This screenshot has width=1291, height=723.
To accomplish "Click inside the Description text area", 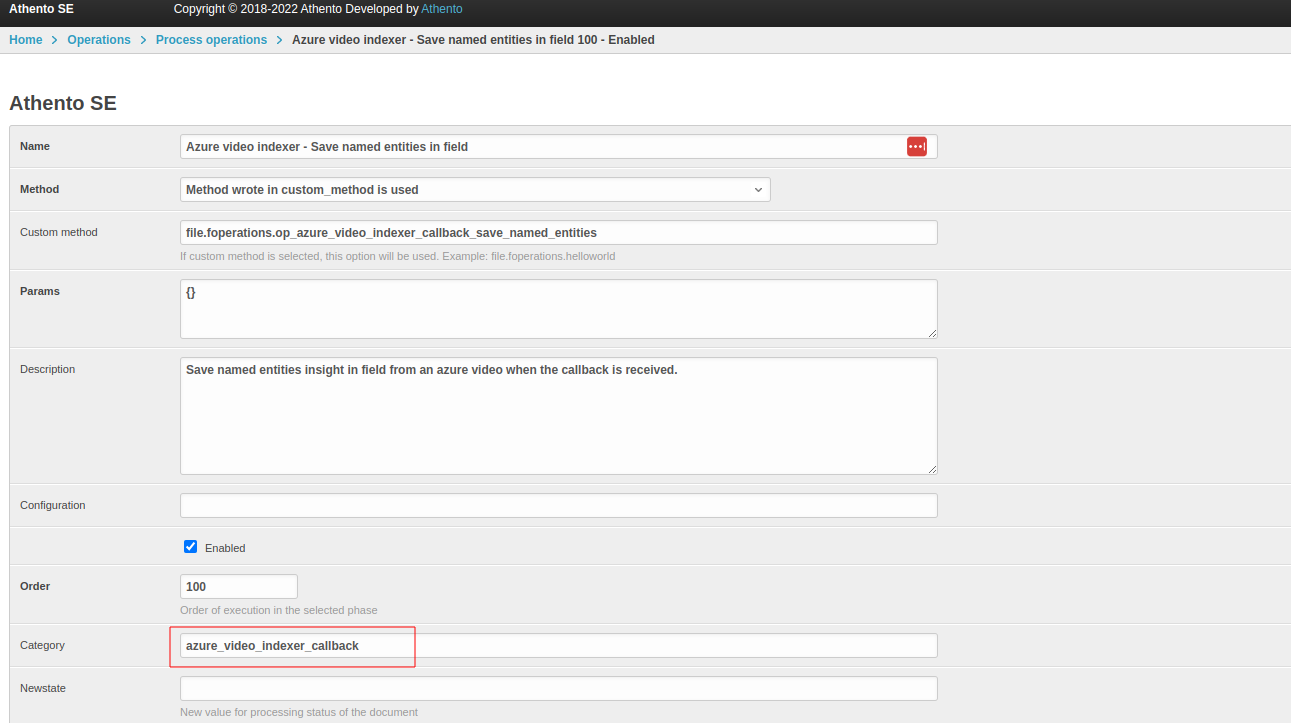I will click(x=558, y=415).
